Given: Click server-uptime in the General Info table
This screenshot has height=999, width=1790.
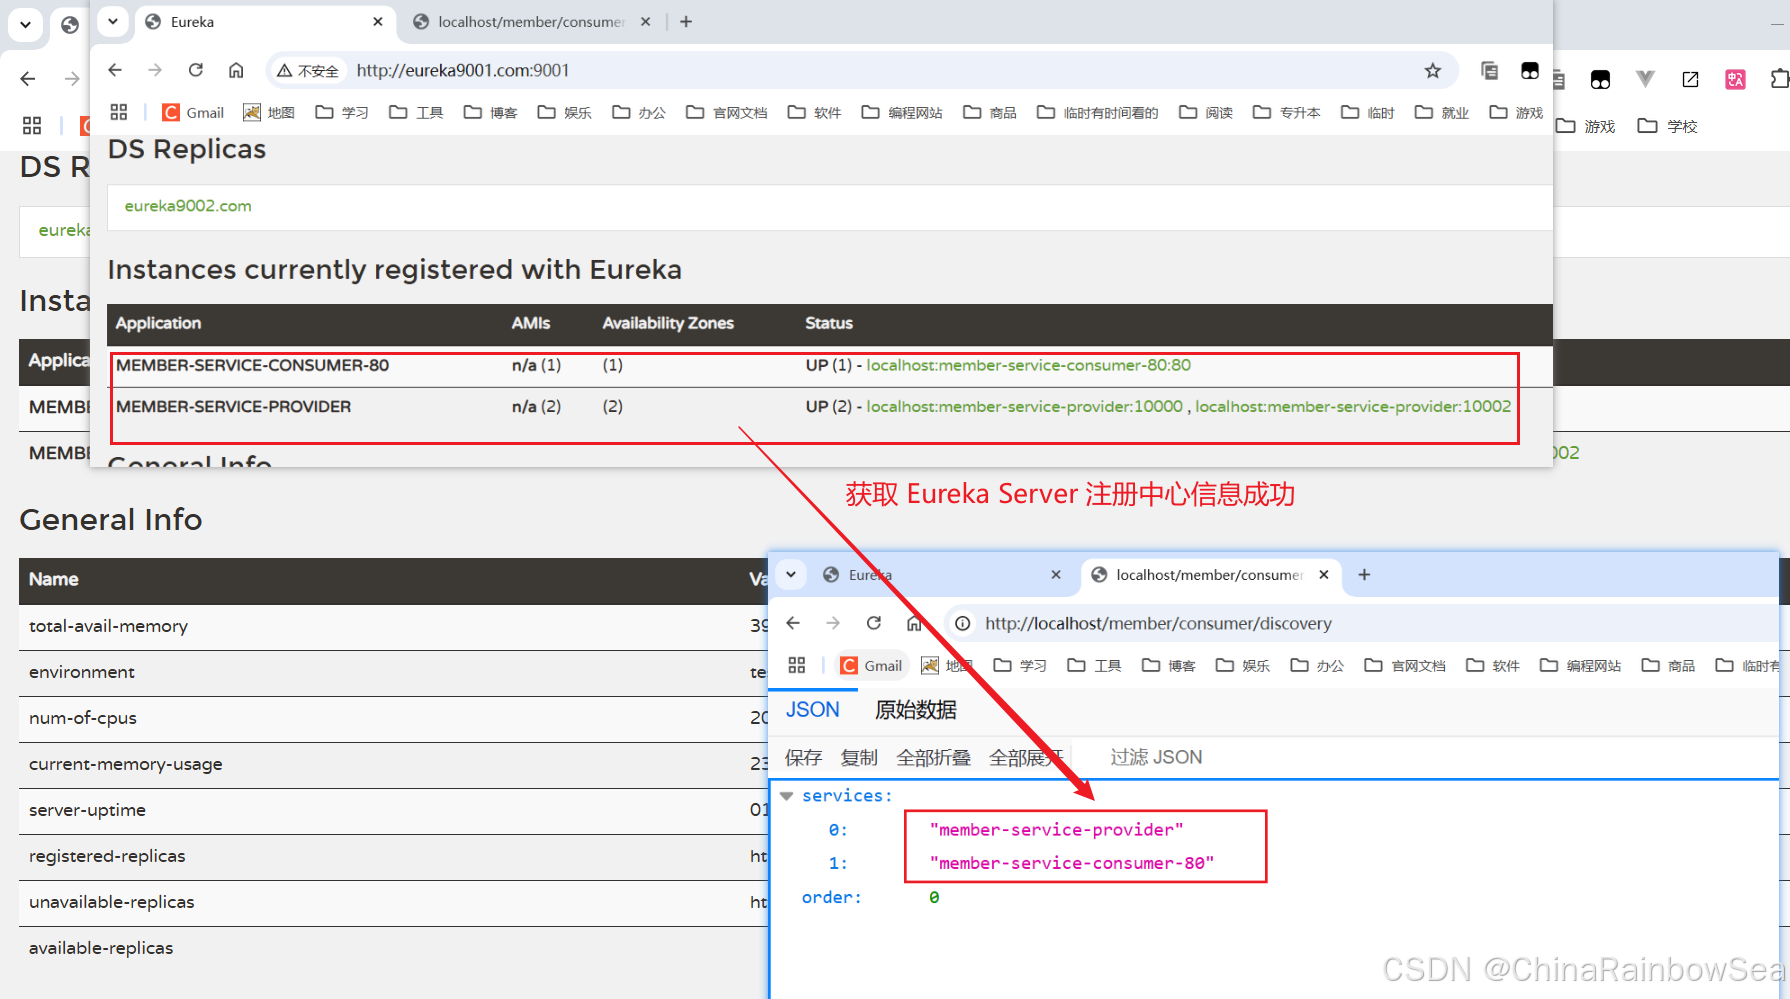Looking at the screenshot, I should (87, 810).
